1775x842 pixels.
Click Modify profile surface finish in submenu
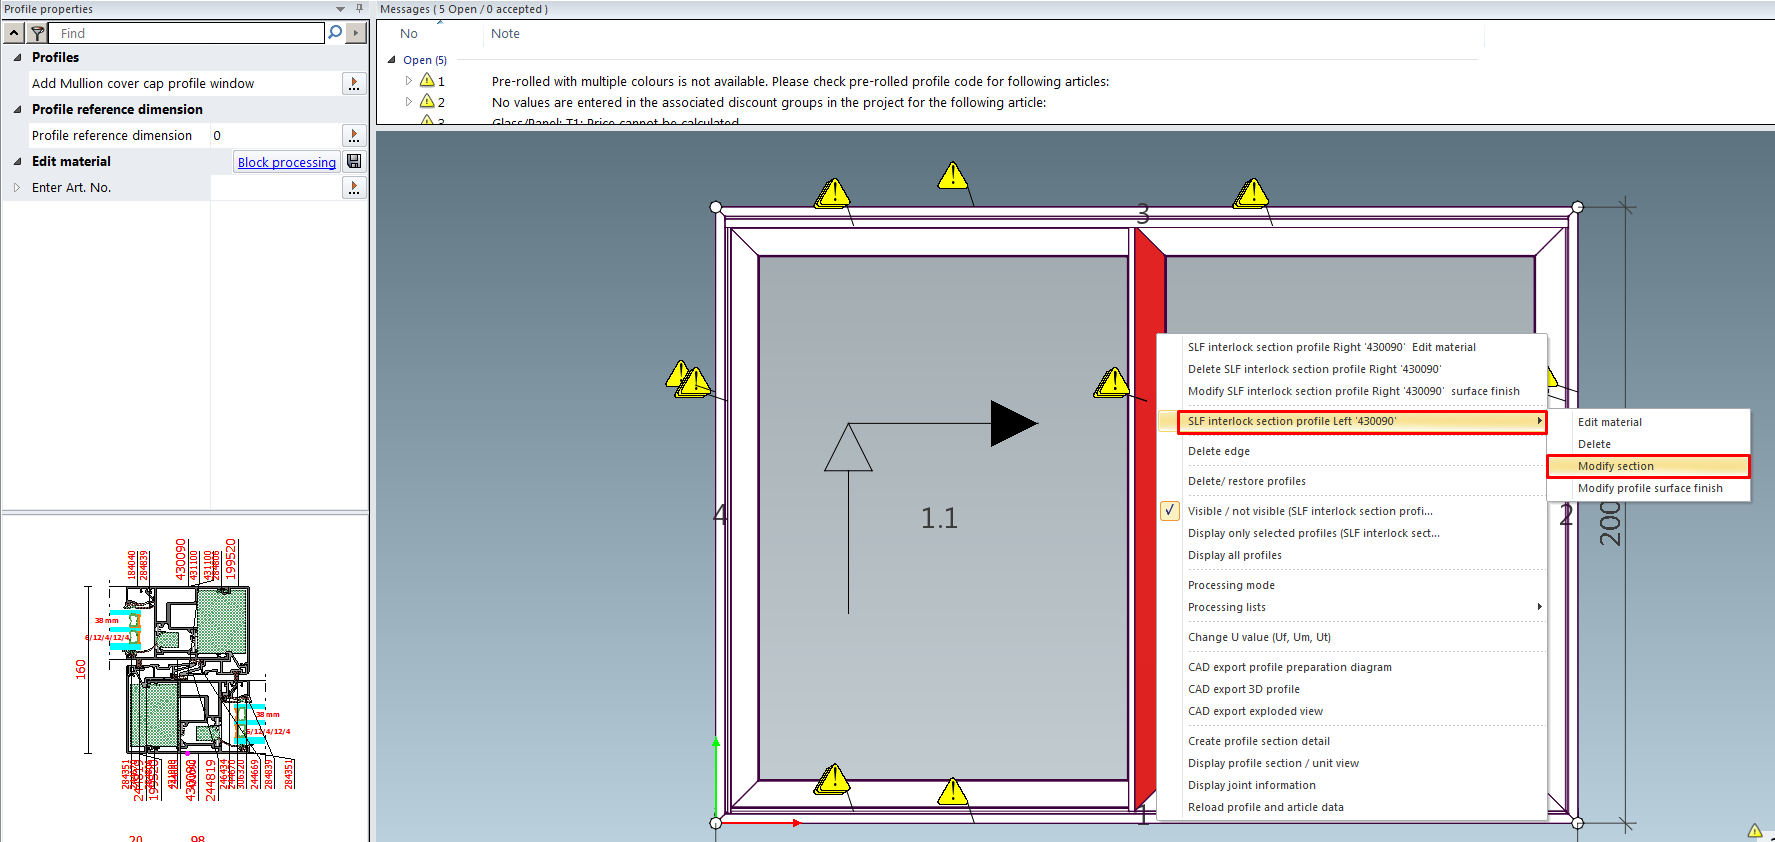(1649, 488)
